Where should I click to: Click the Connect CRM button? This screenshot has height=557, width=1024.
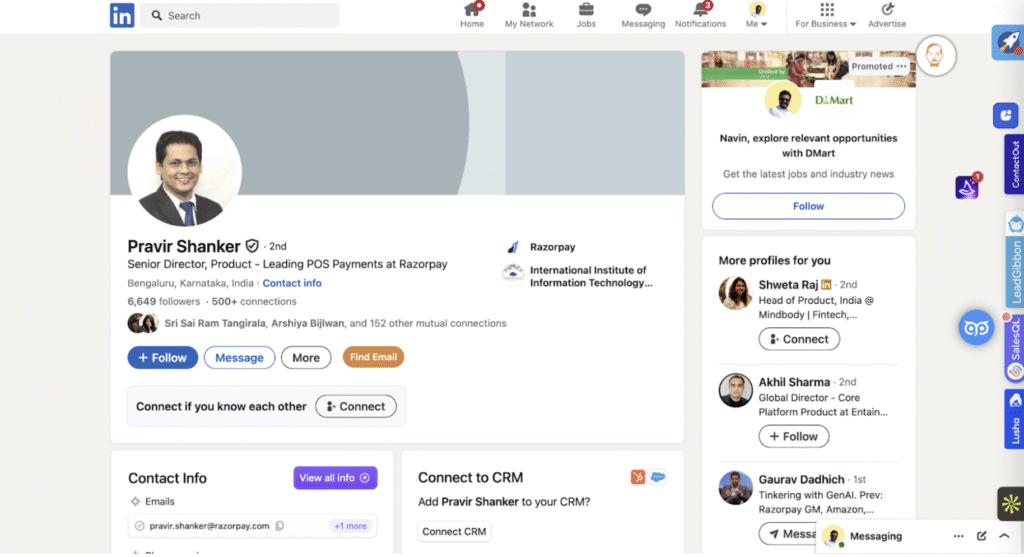pyautogui.click(x=454, y=532)
